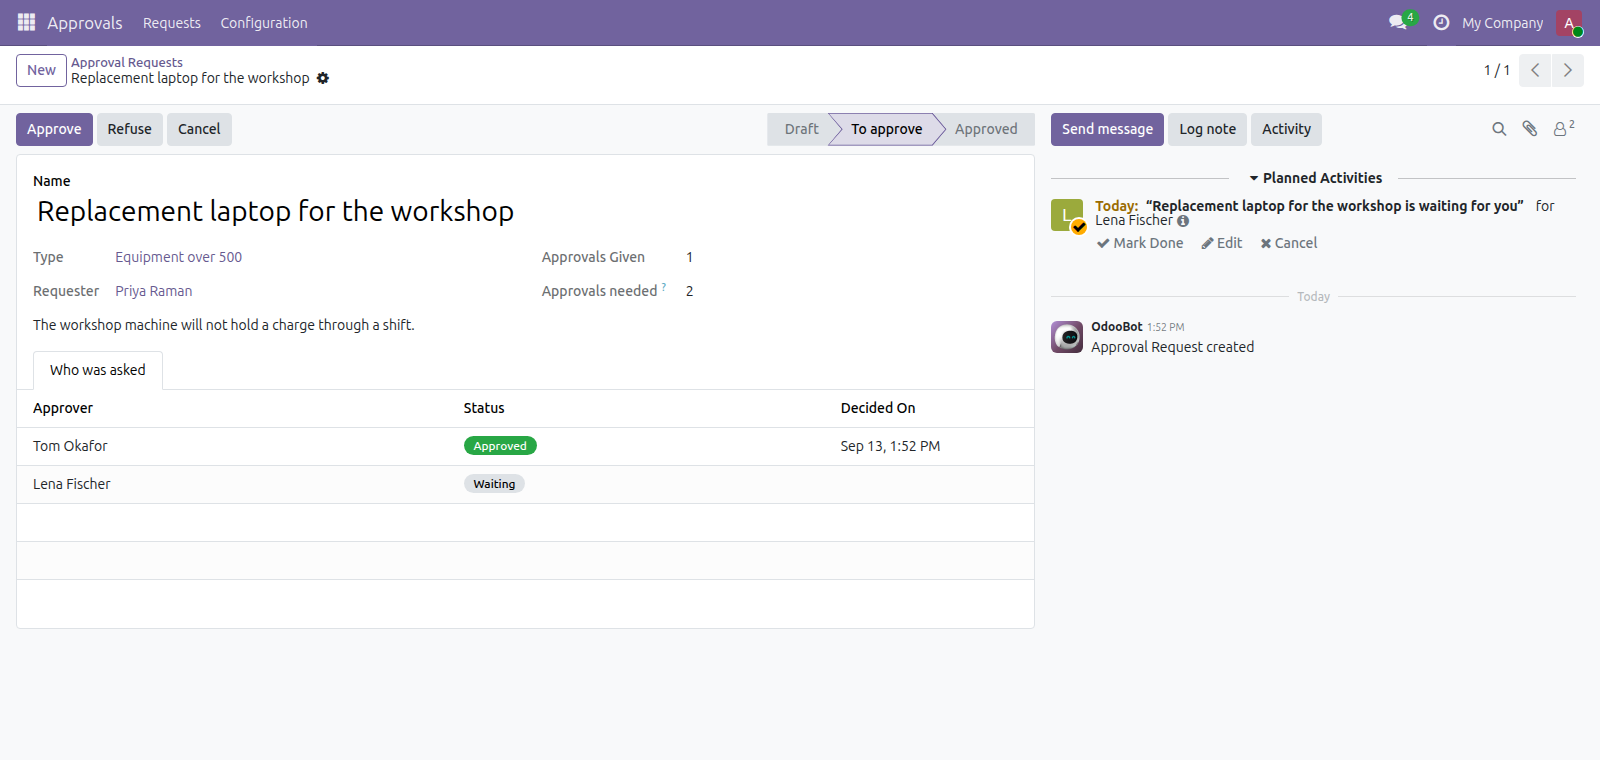
Task: Click Send message button
Action: 1107,129
